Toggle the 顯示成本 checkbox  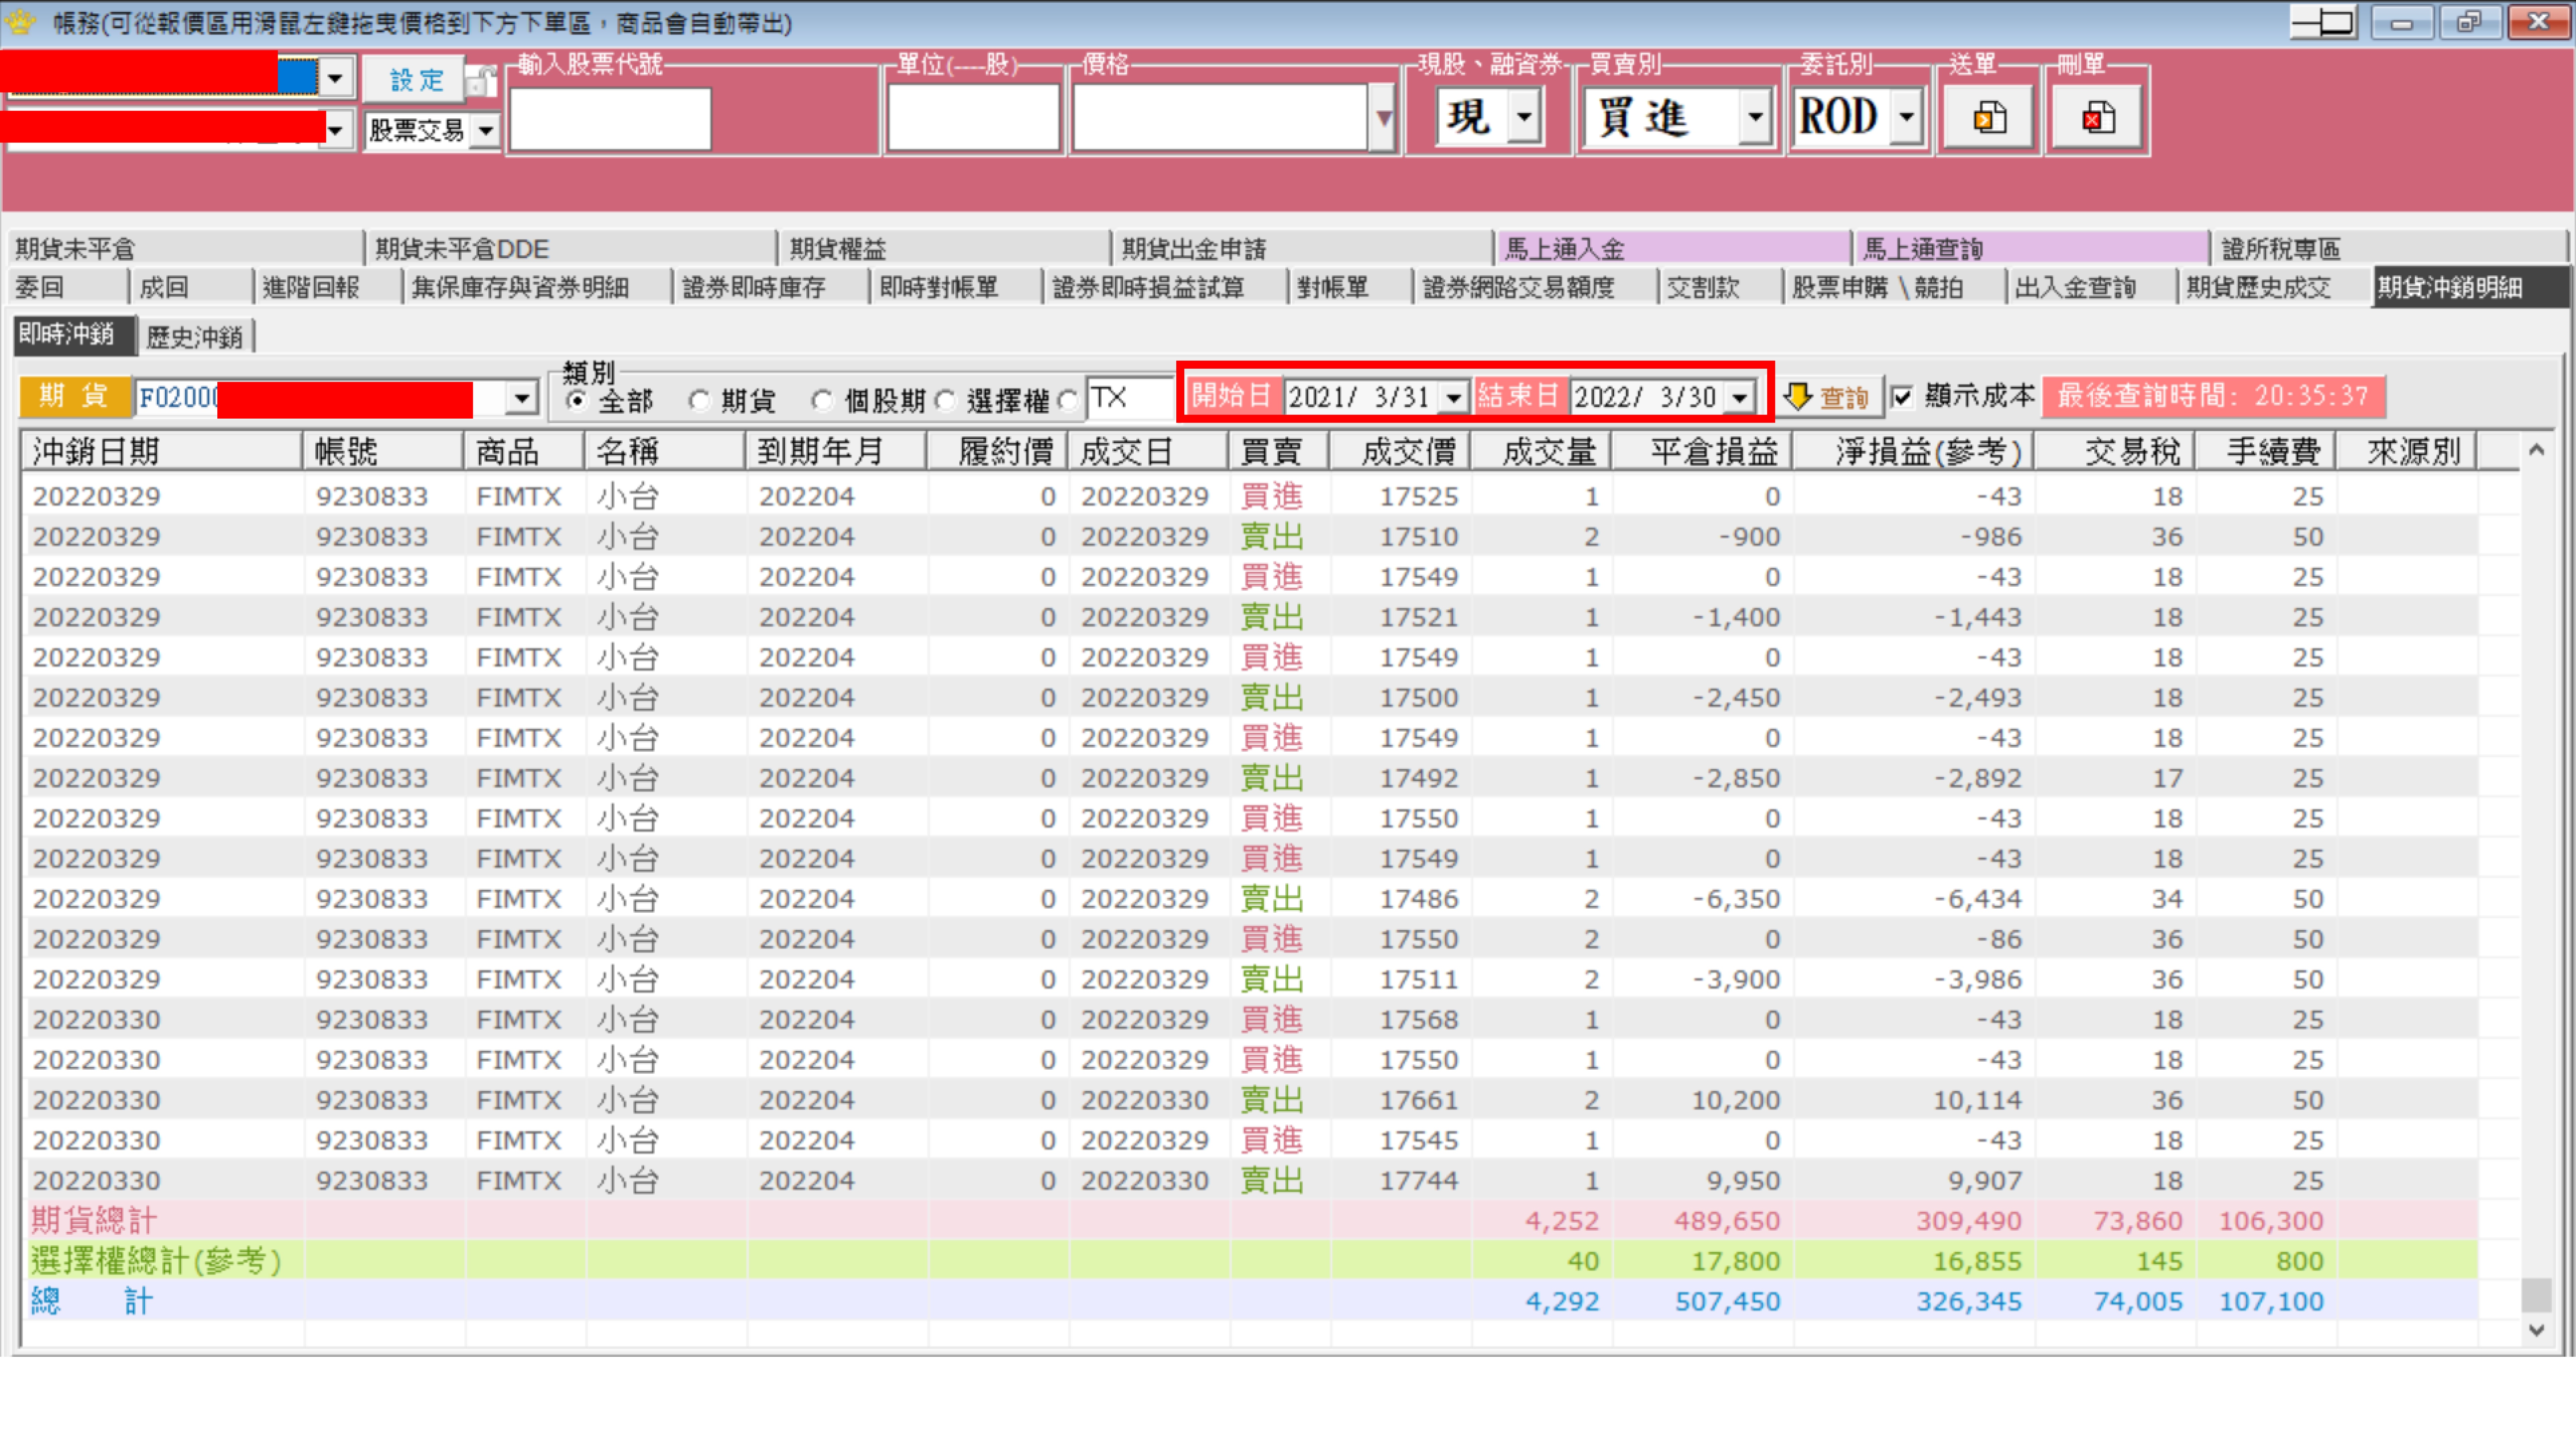point(1902,397)
